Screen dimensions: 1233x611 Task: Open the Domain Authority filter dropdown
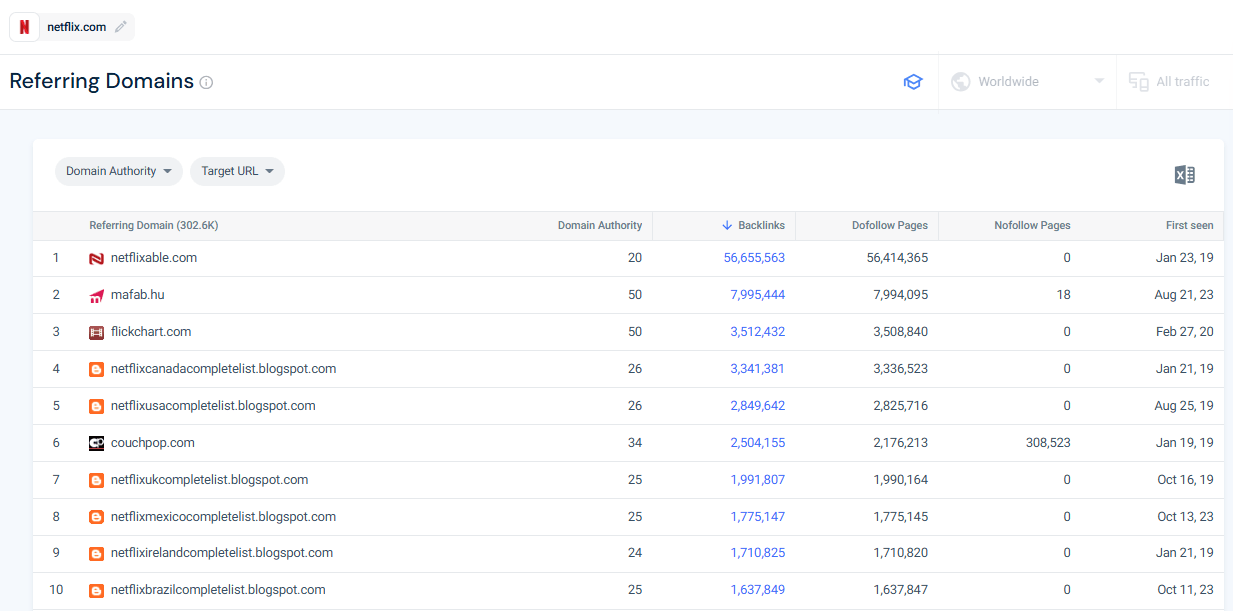(119, 172)
